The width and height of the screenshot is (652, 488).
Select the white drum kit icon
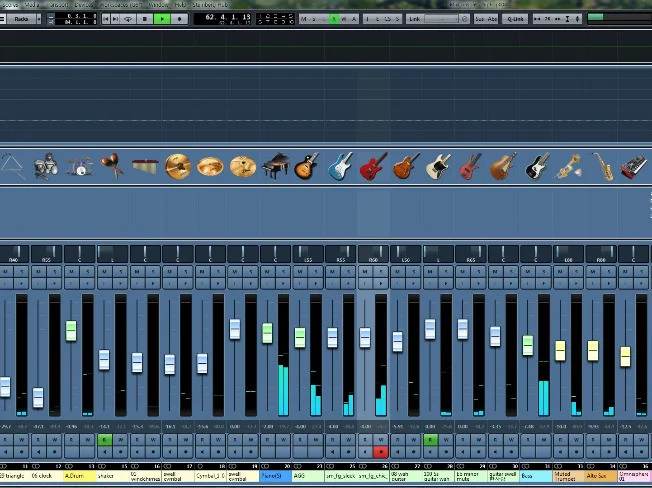(x=79, y=166)
